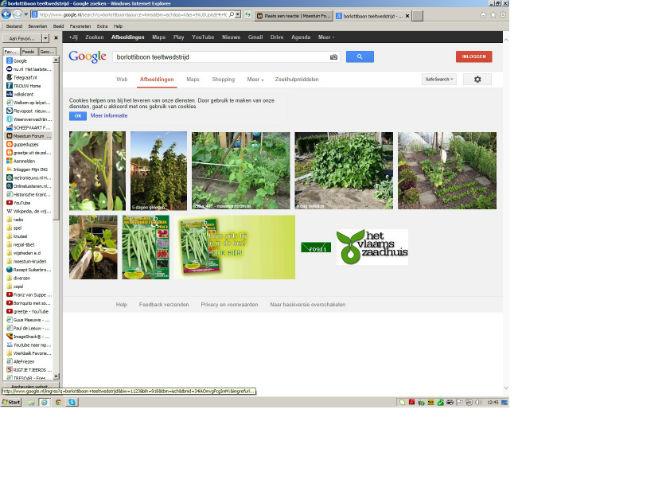Switch to the Moestuin Forum browser tab
The image size is (650, 487).
293,16
